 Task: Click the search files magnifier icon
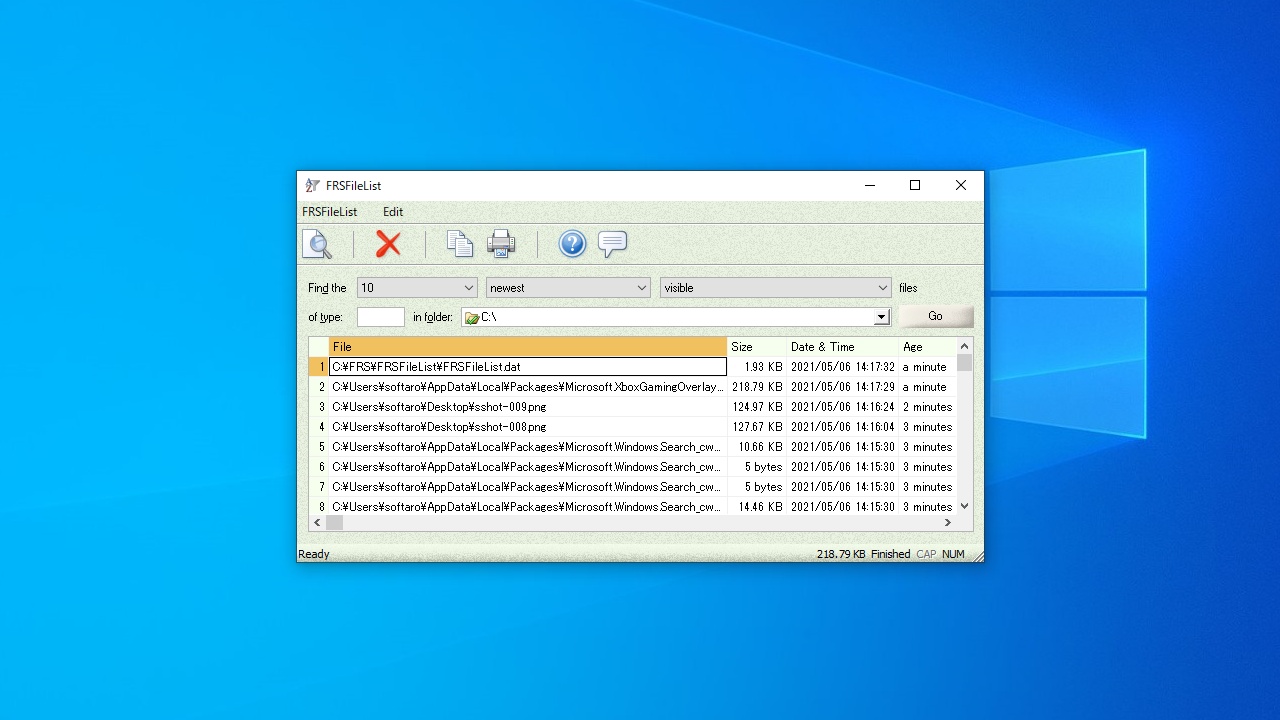coord(317,244)
